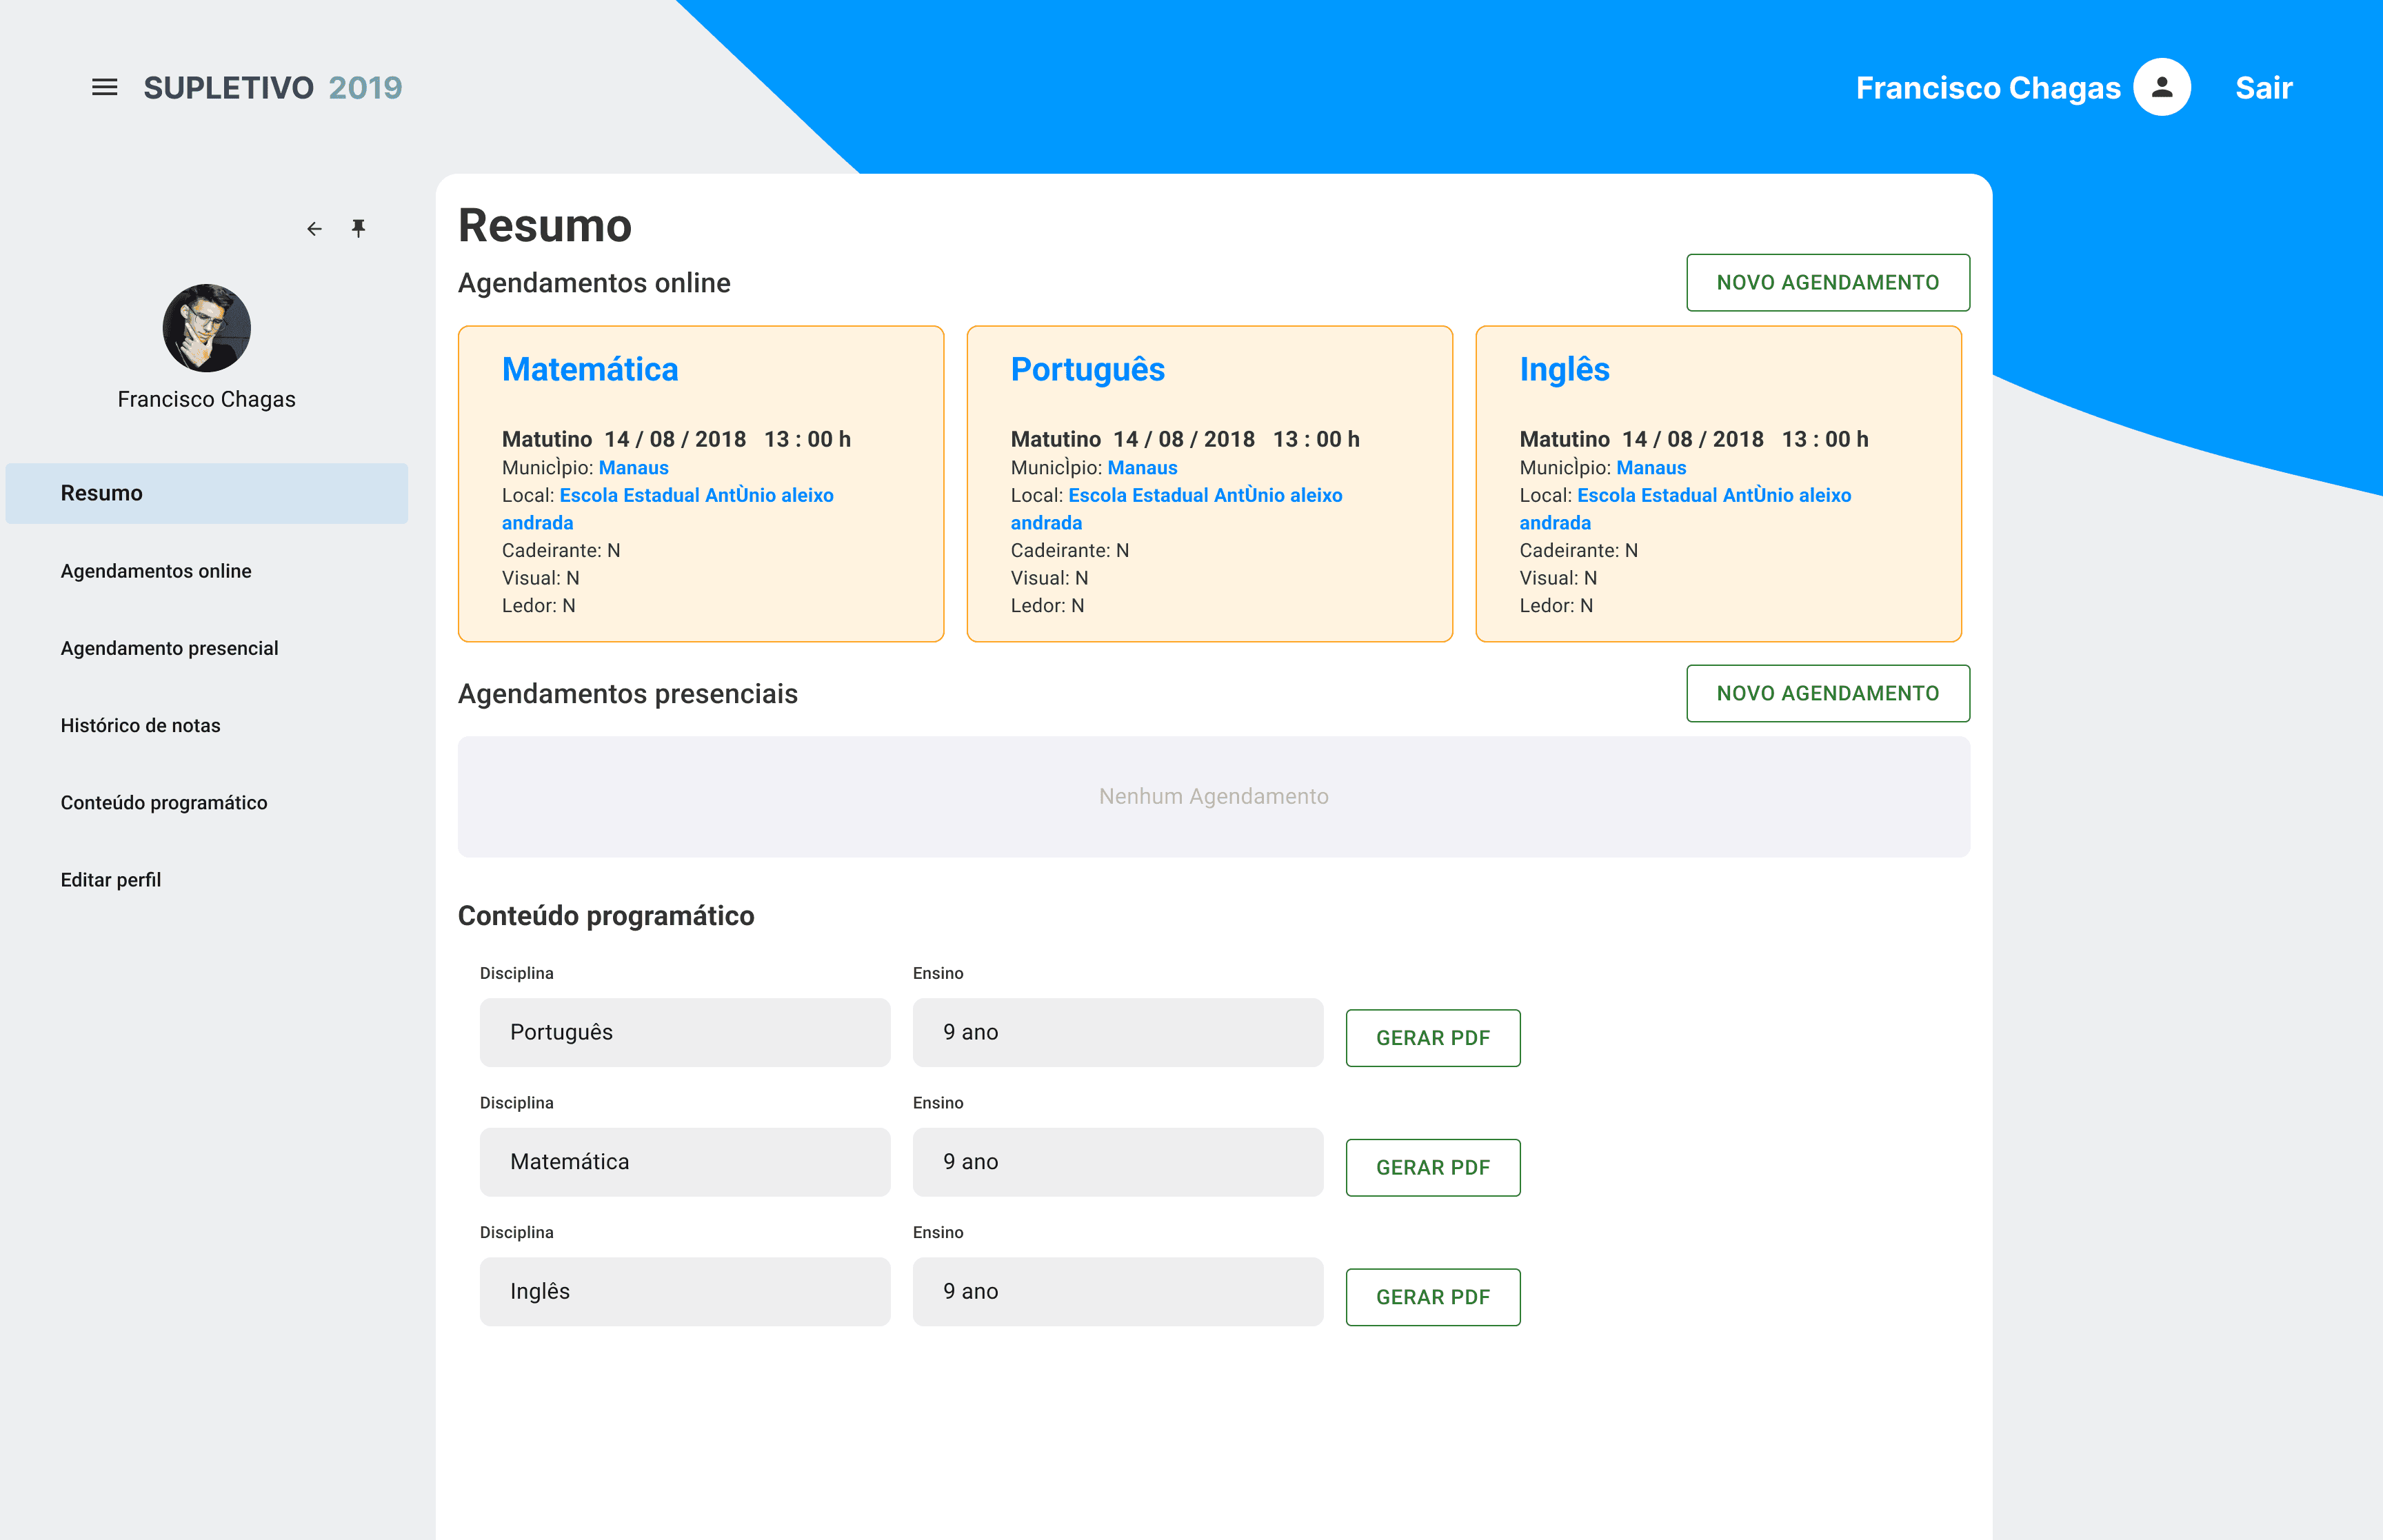The height and width of the screenshot is (1540, 2383).
Task: Generate PDF for Português
Action: (x=1432, y=1038)
